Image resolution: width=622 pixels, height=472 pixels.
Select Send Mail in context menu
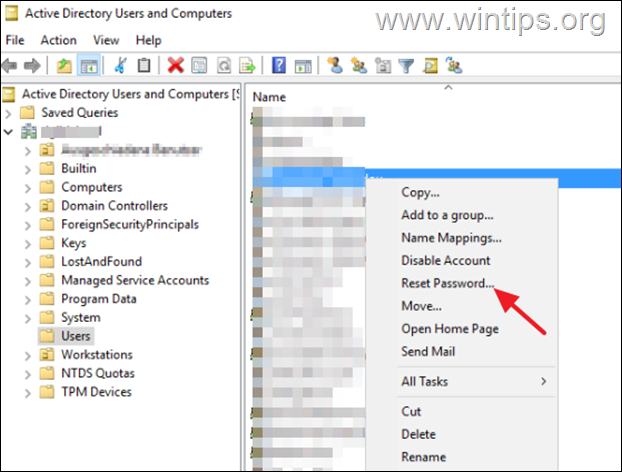point(428,351)
